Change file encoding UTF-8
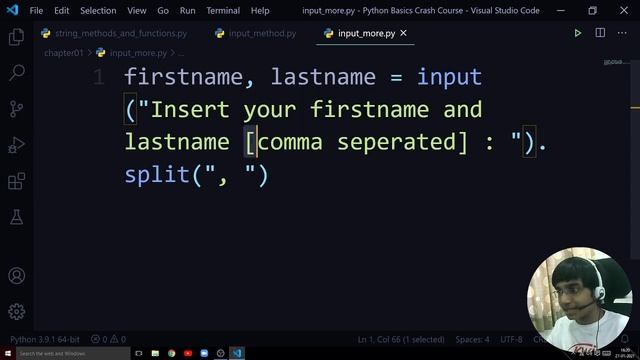640x360 pixels. tap(511, 339)
